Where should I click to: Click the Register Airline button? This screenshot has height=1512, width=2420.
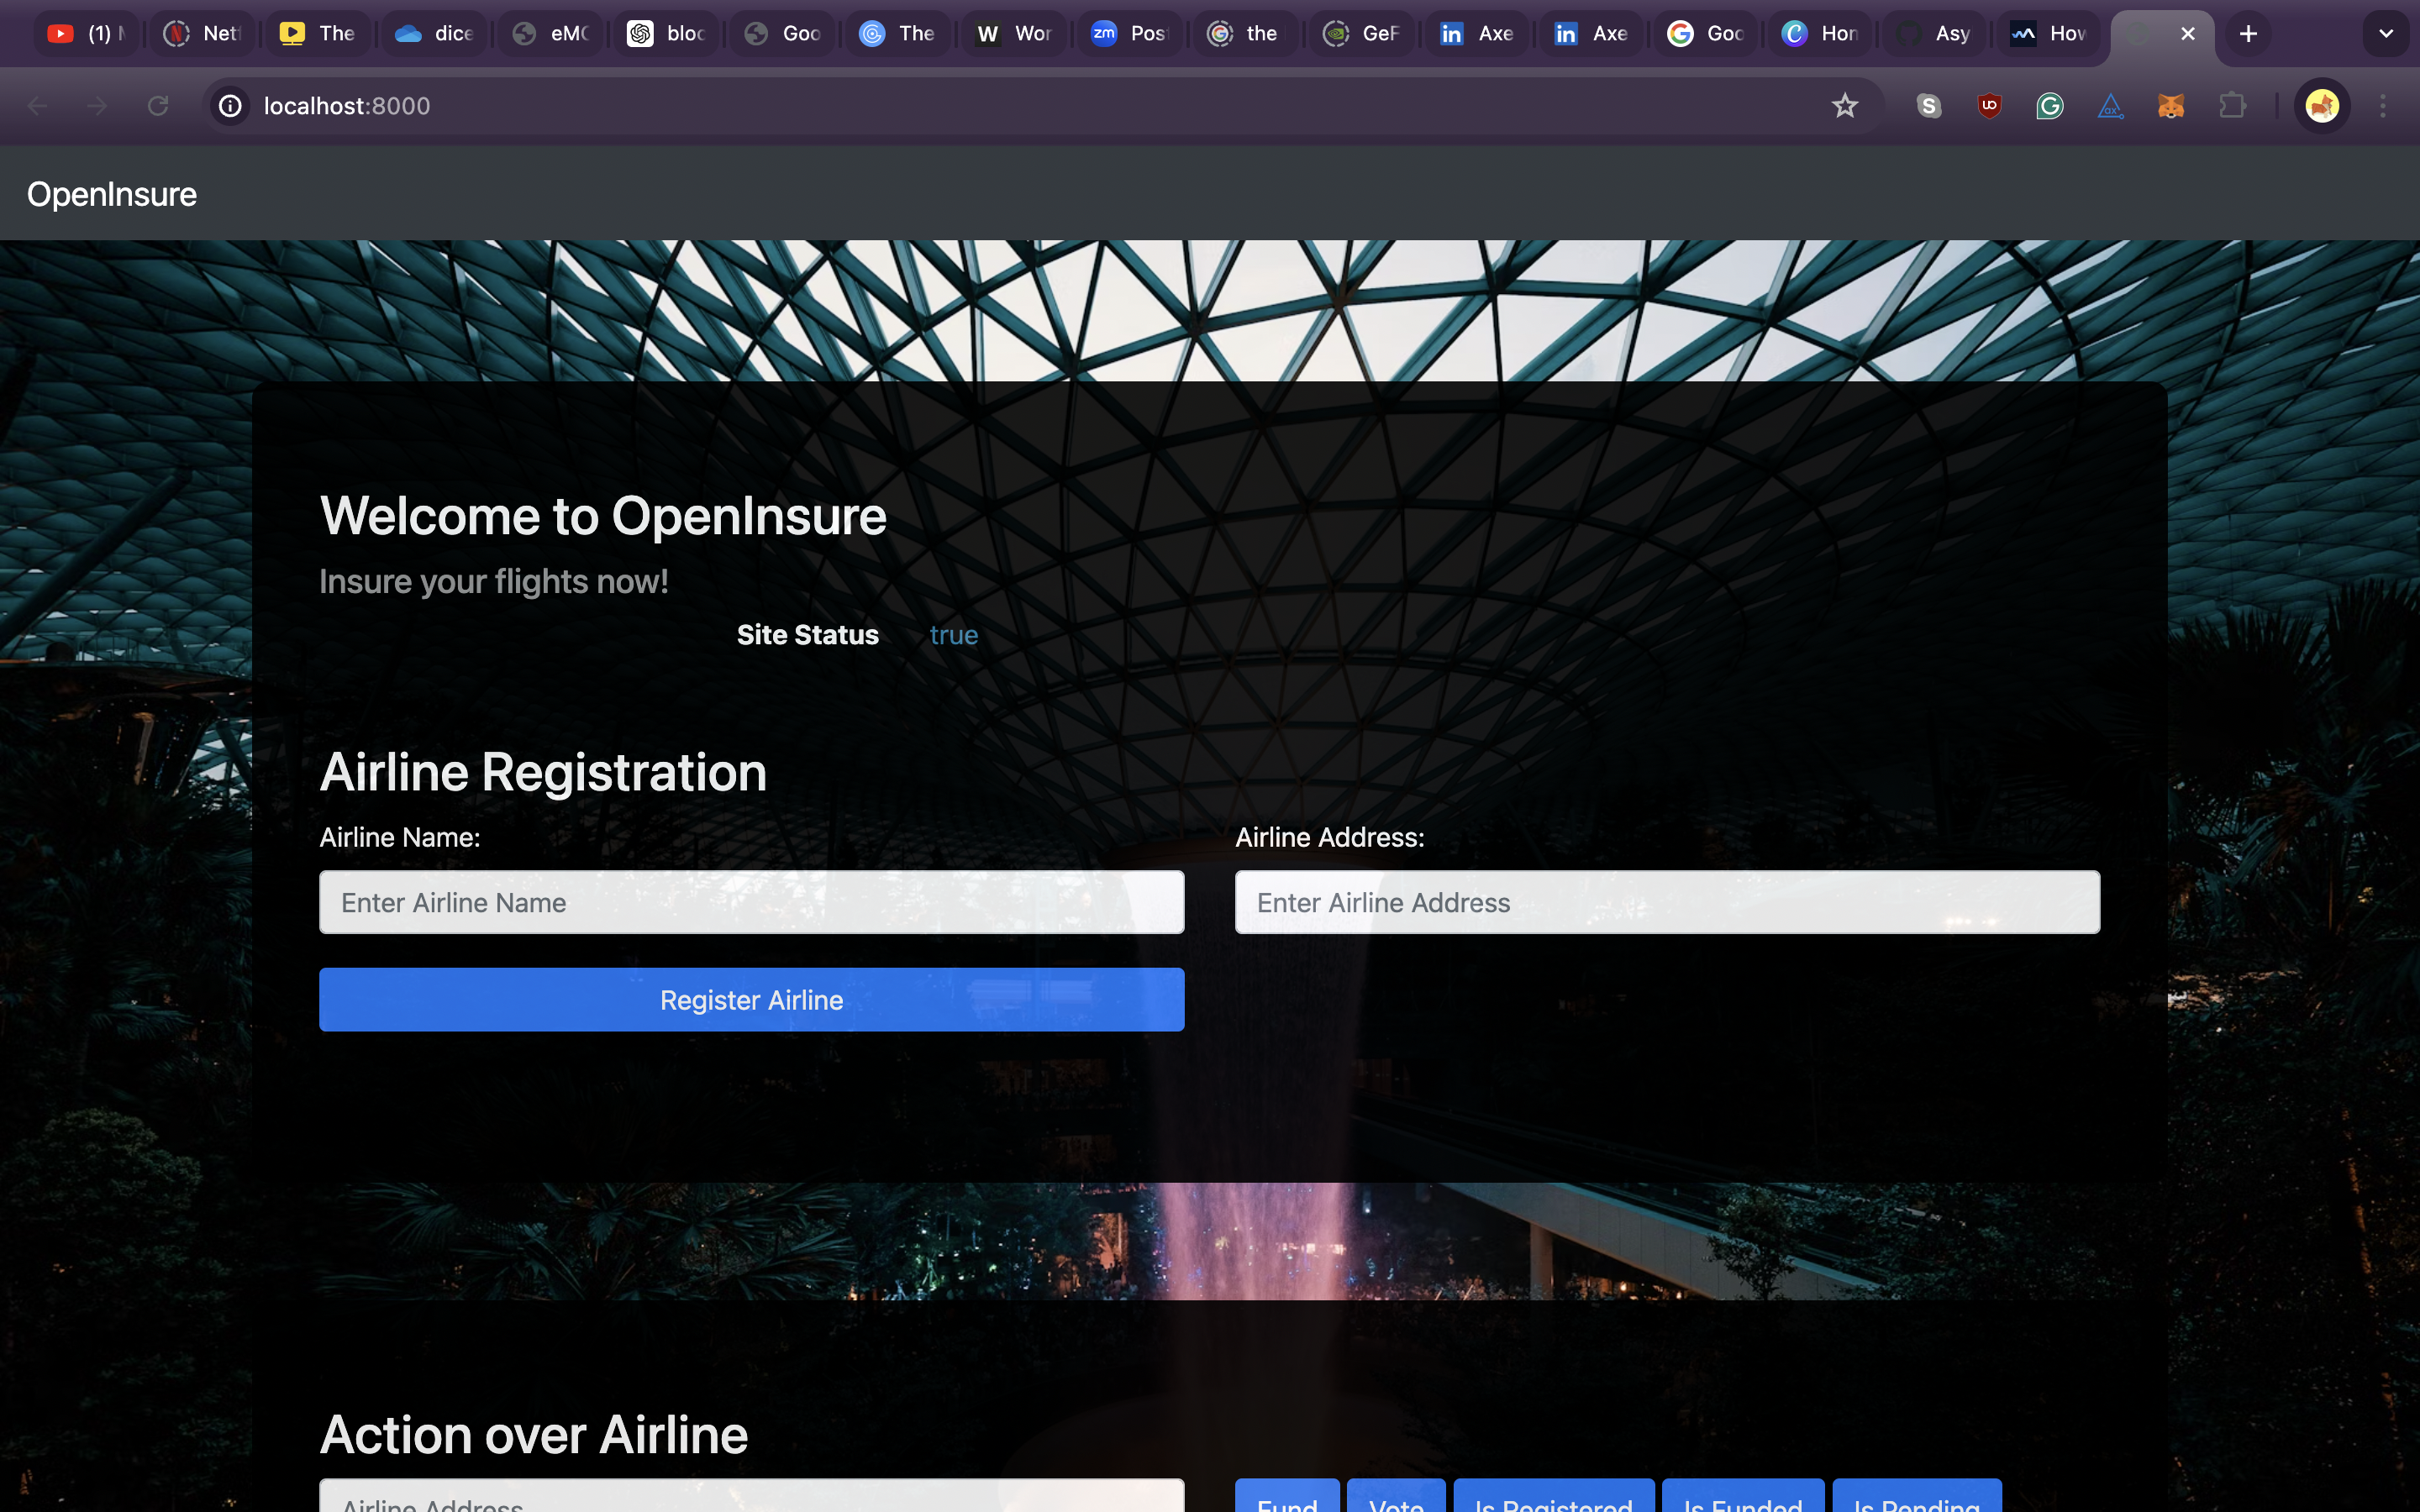tap(751, 999)
